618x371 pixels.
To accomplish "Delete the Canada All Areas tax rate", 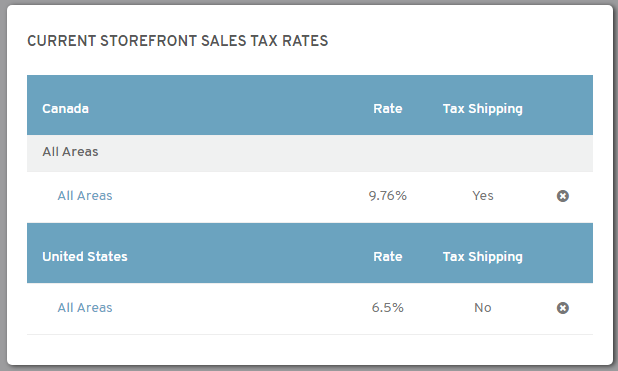I will tap(562, 196).
